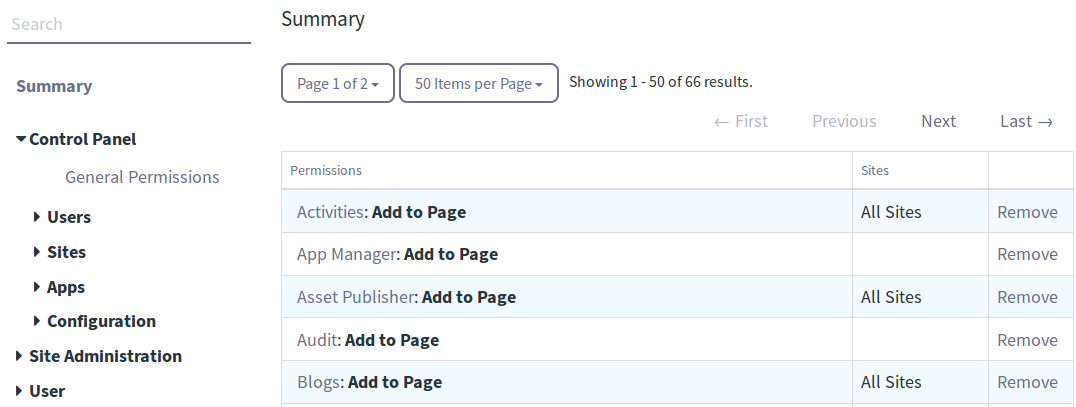This screenshot has height=407, width=1076.
Task: Remove the App Manager permission
Action: (x=1027, y=254)
